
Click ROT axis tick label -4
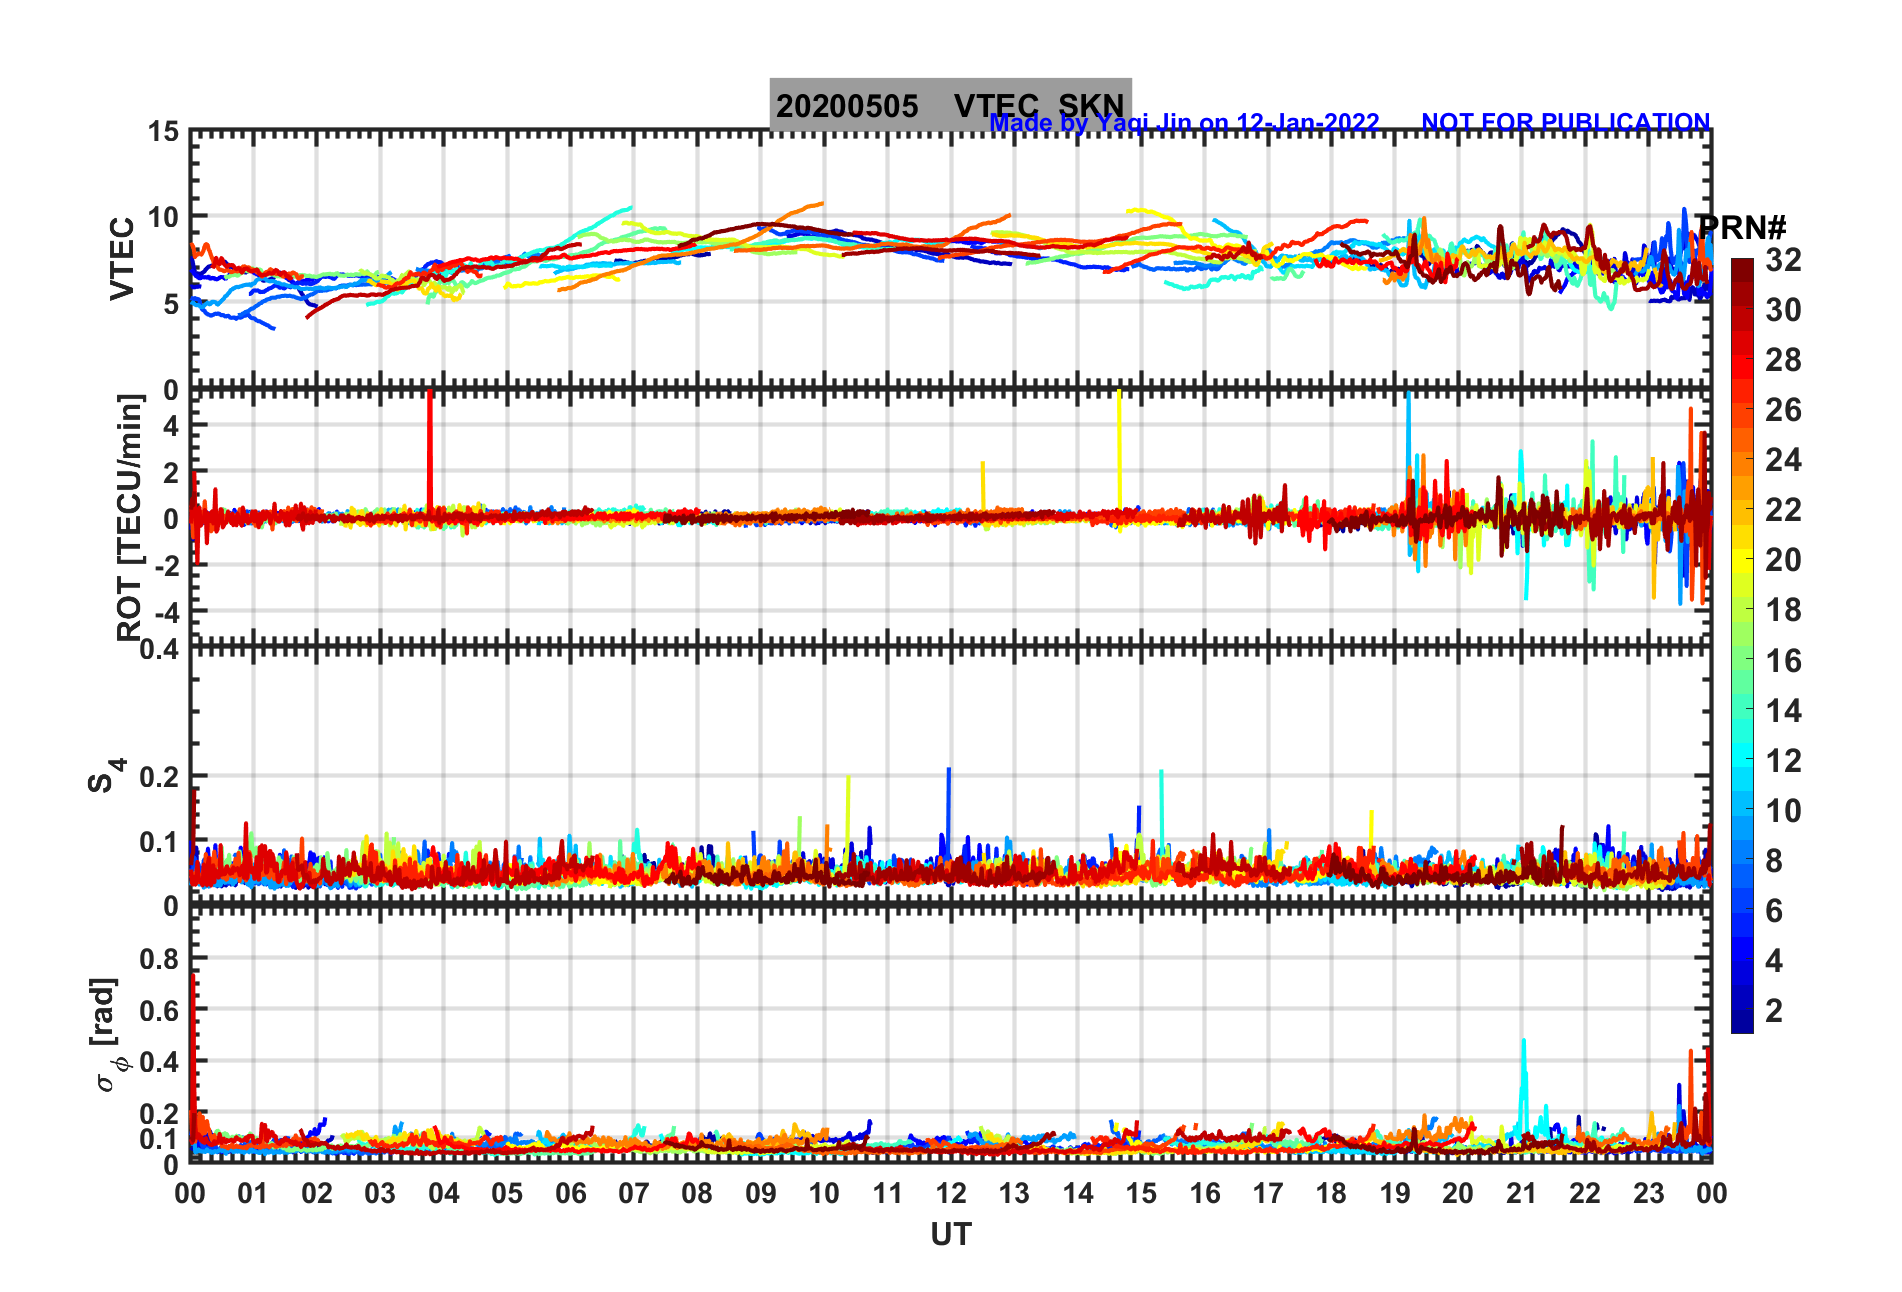tap(169, 611)
